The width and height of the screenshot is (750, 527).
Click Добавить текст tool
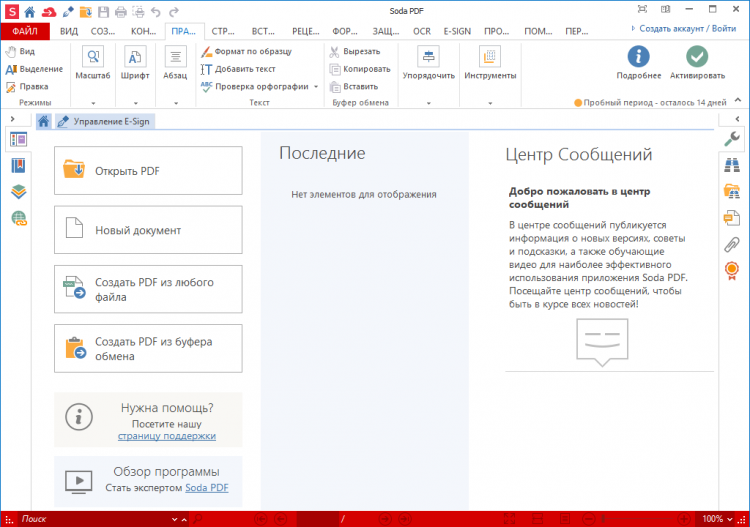(238, 69)
